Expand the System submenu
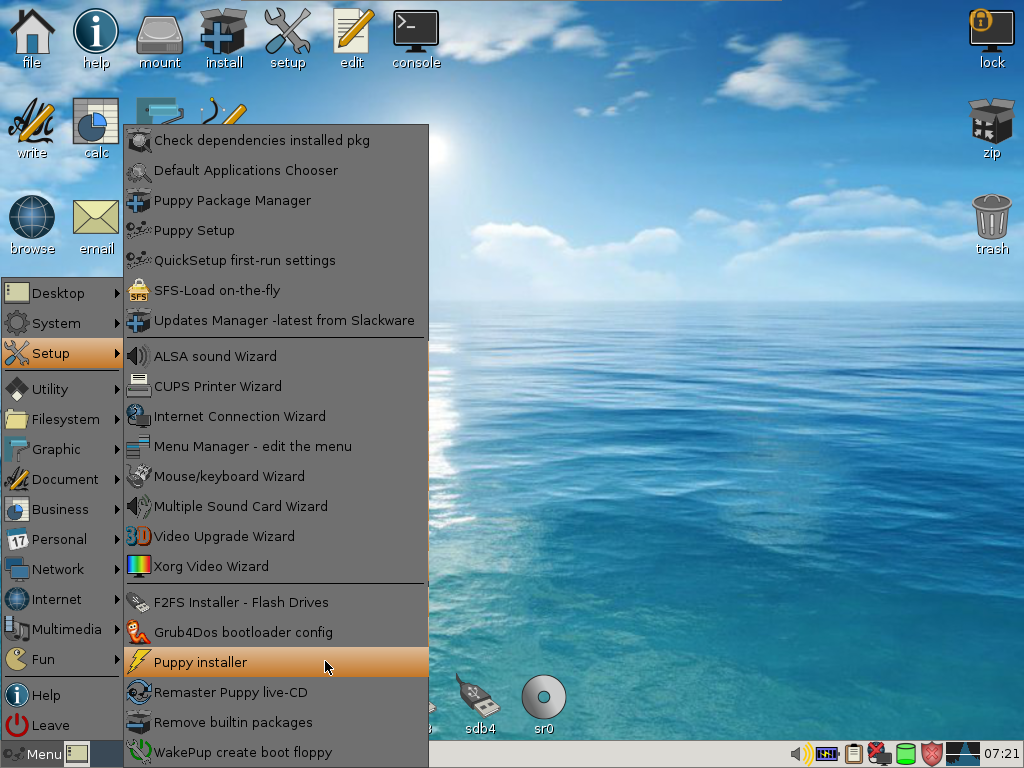 (x=62, y=323)
